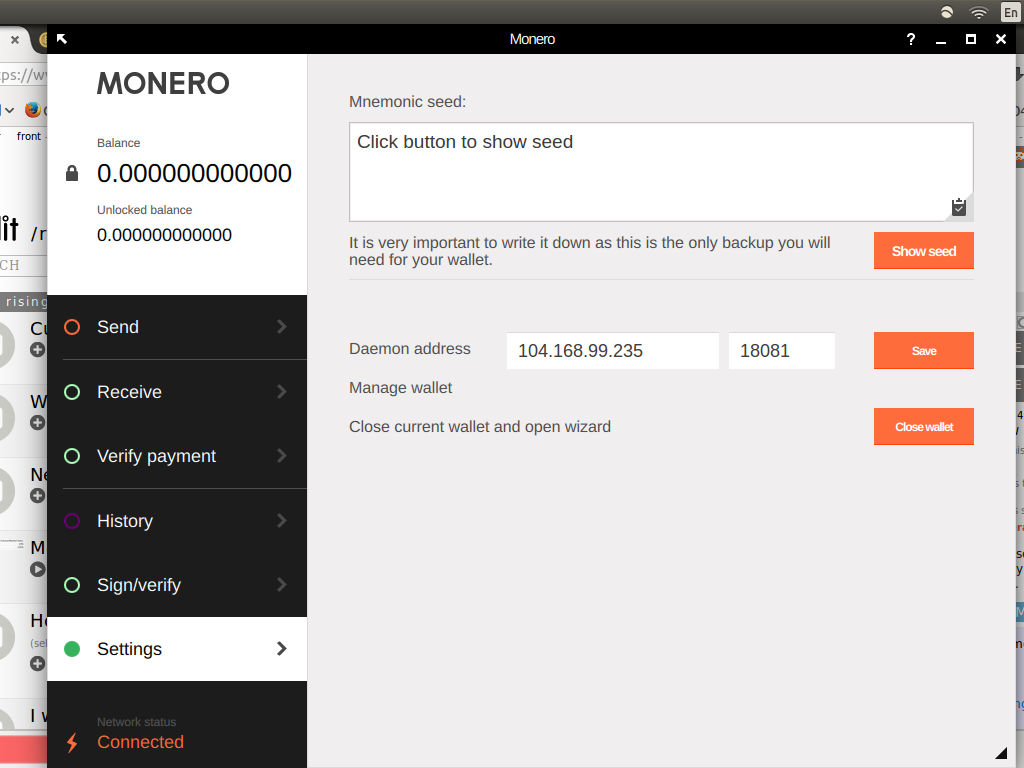Edit the daemon address IP field
This screenshot has height=768, width=1024.
pos(613,351)
